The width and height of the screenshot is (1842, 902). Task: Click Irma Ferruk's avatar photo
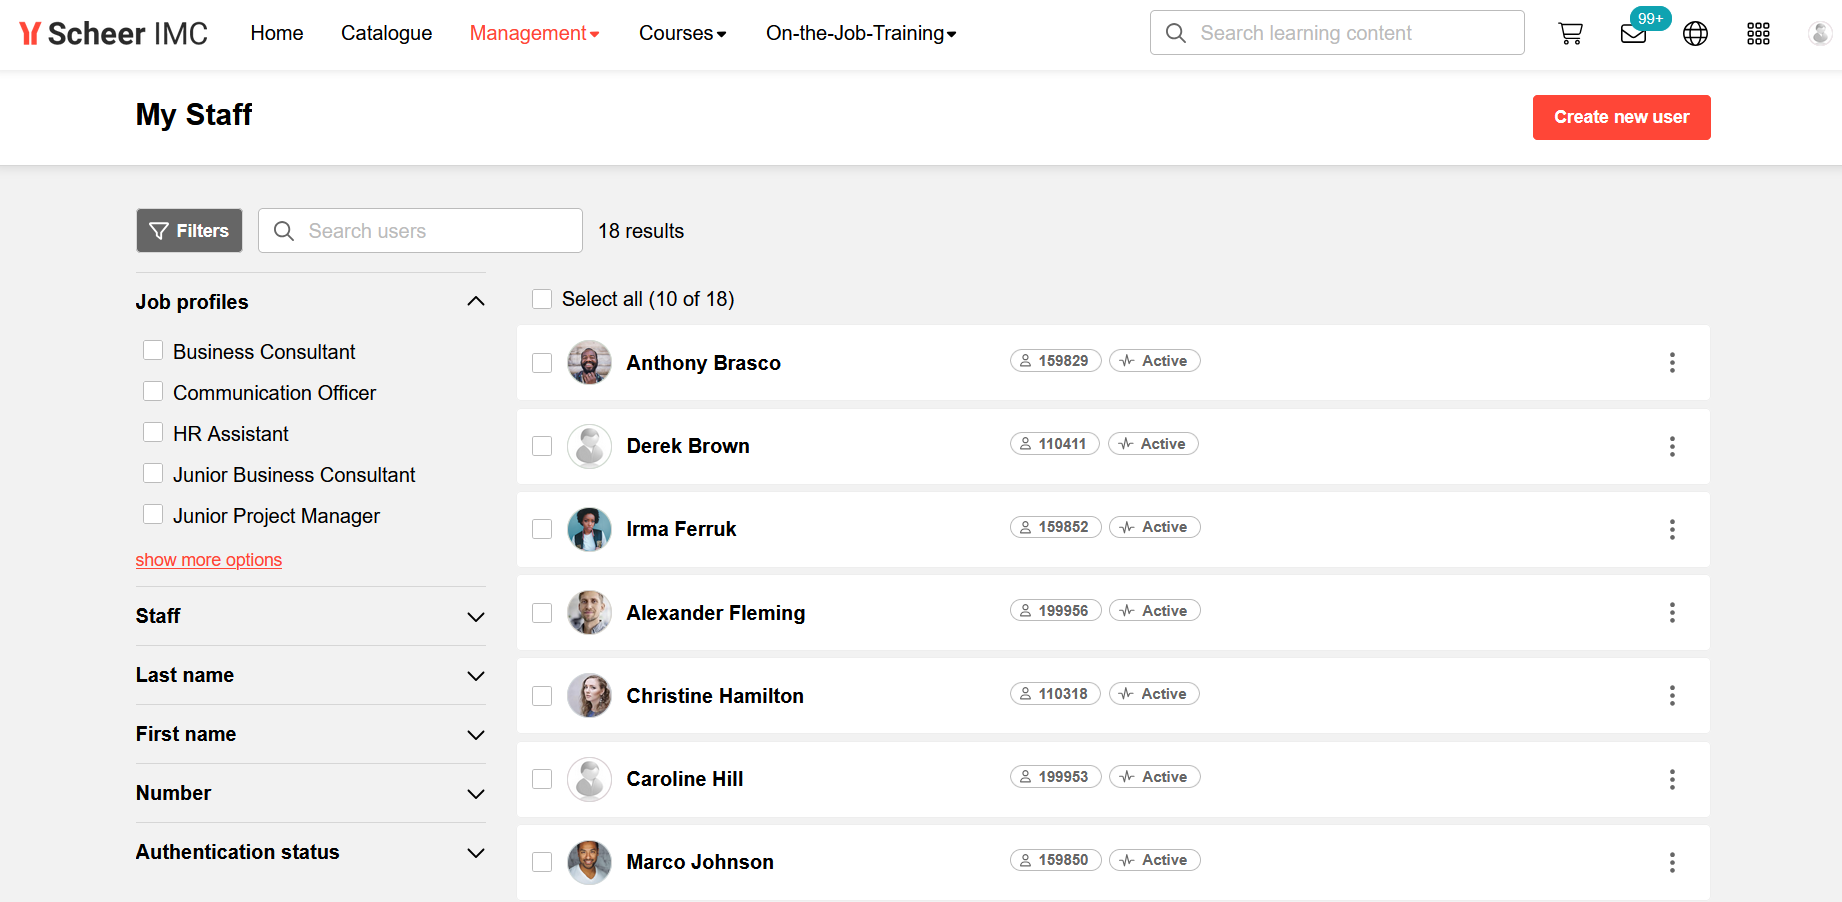click(589, 529)
